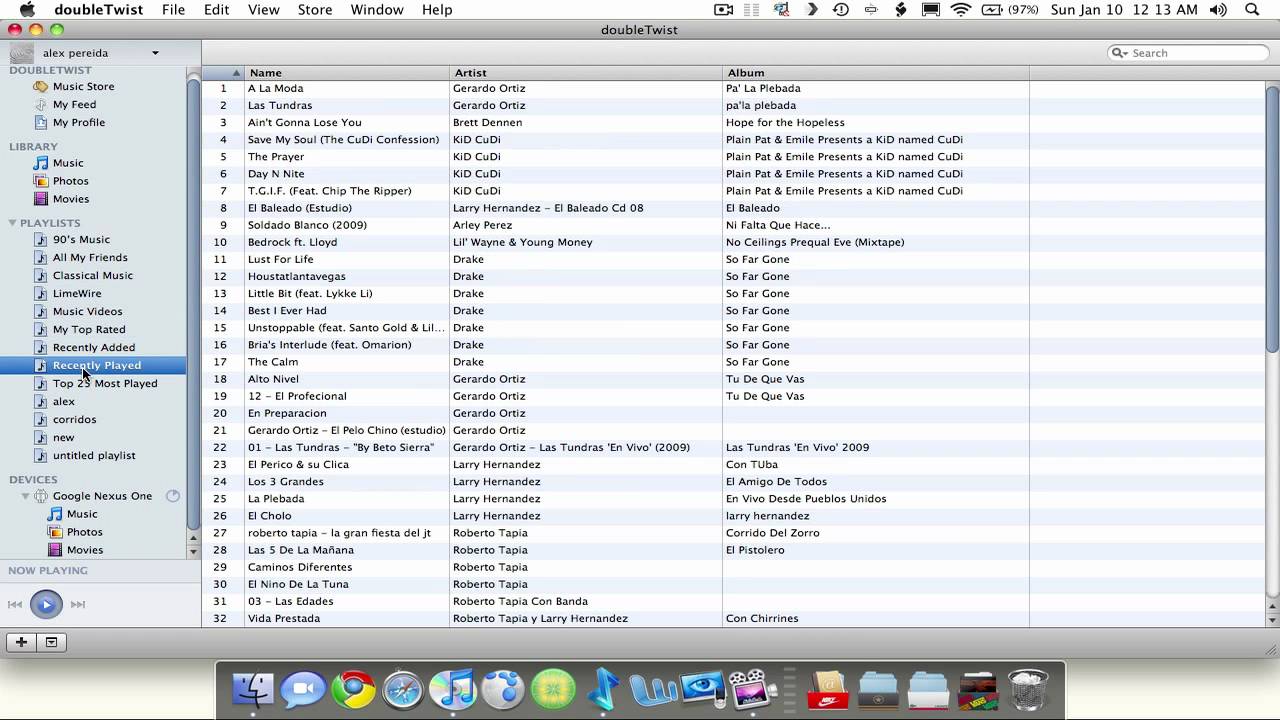Open the Help menu
The image size is (1280, 720).
(x=437, y=10)
